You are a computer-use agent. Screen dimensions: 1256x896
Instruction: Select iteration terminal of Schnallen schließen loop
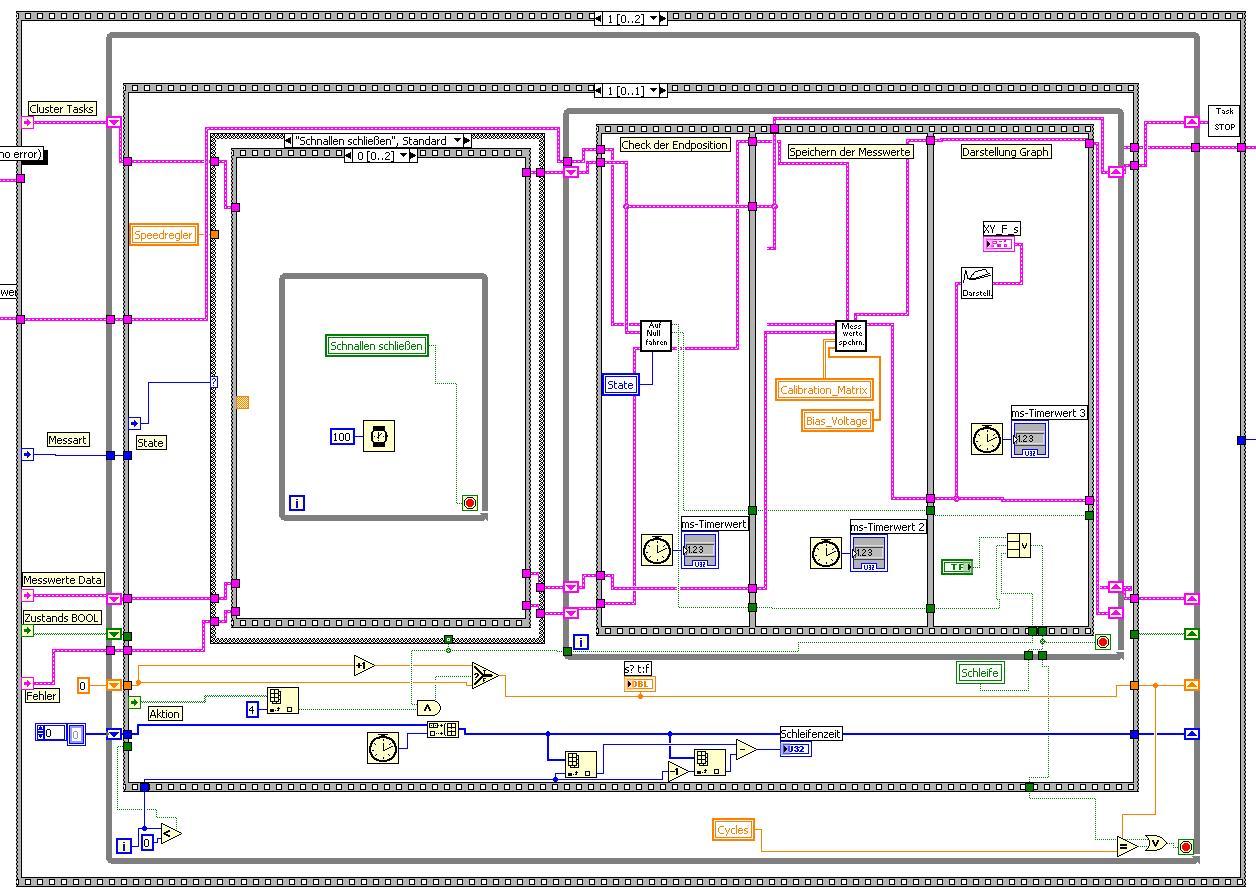(296, 503)
